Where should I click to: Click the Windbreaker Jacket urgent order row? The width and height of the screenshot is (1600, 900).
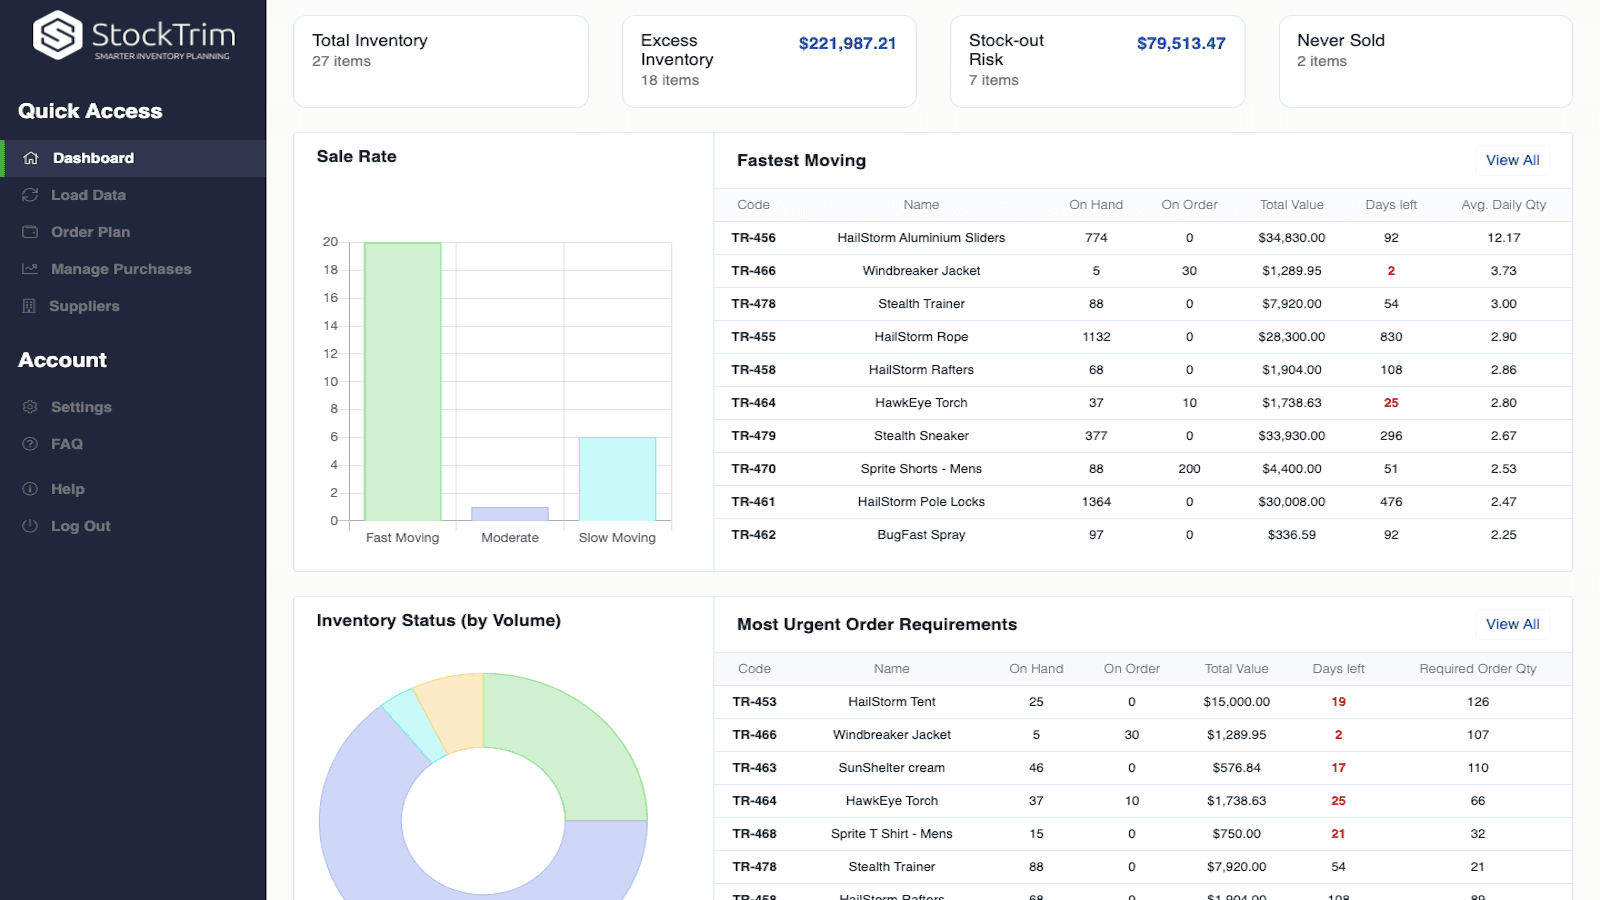1000,734
